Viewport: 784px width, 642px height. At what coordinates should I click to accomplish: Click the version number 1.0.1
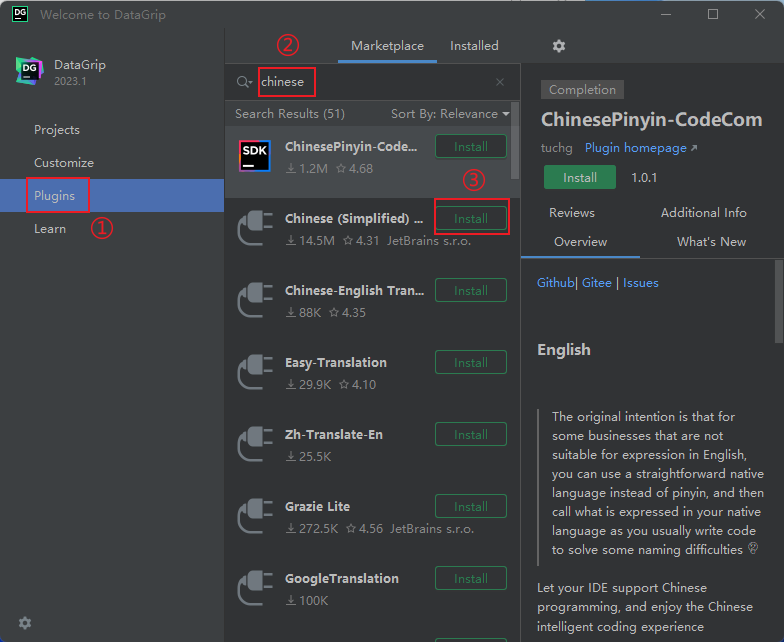(x=644, y=178)
